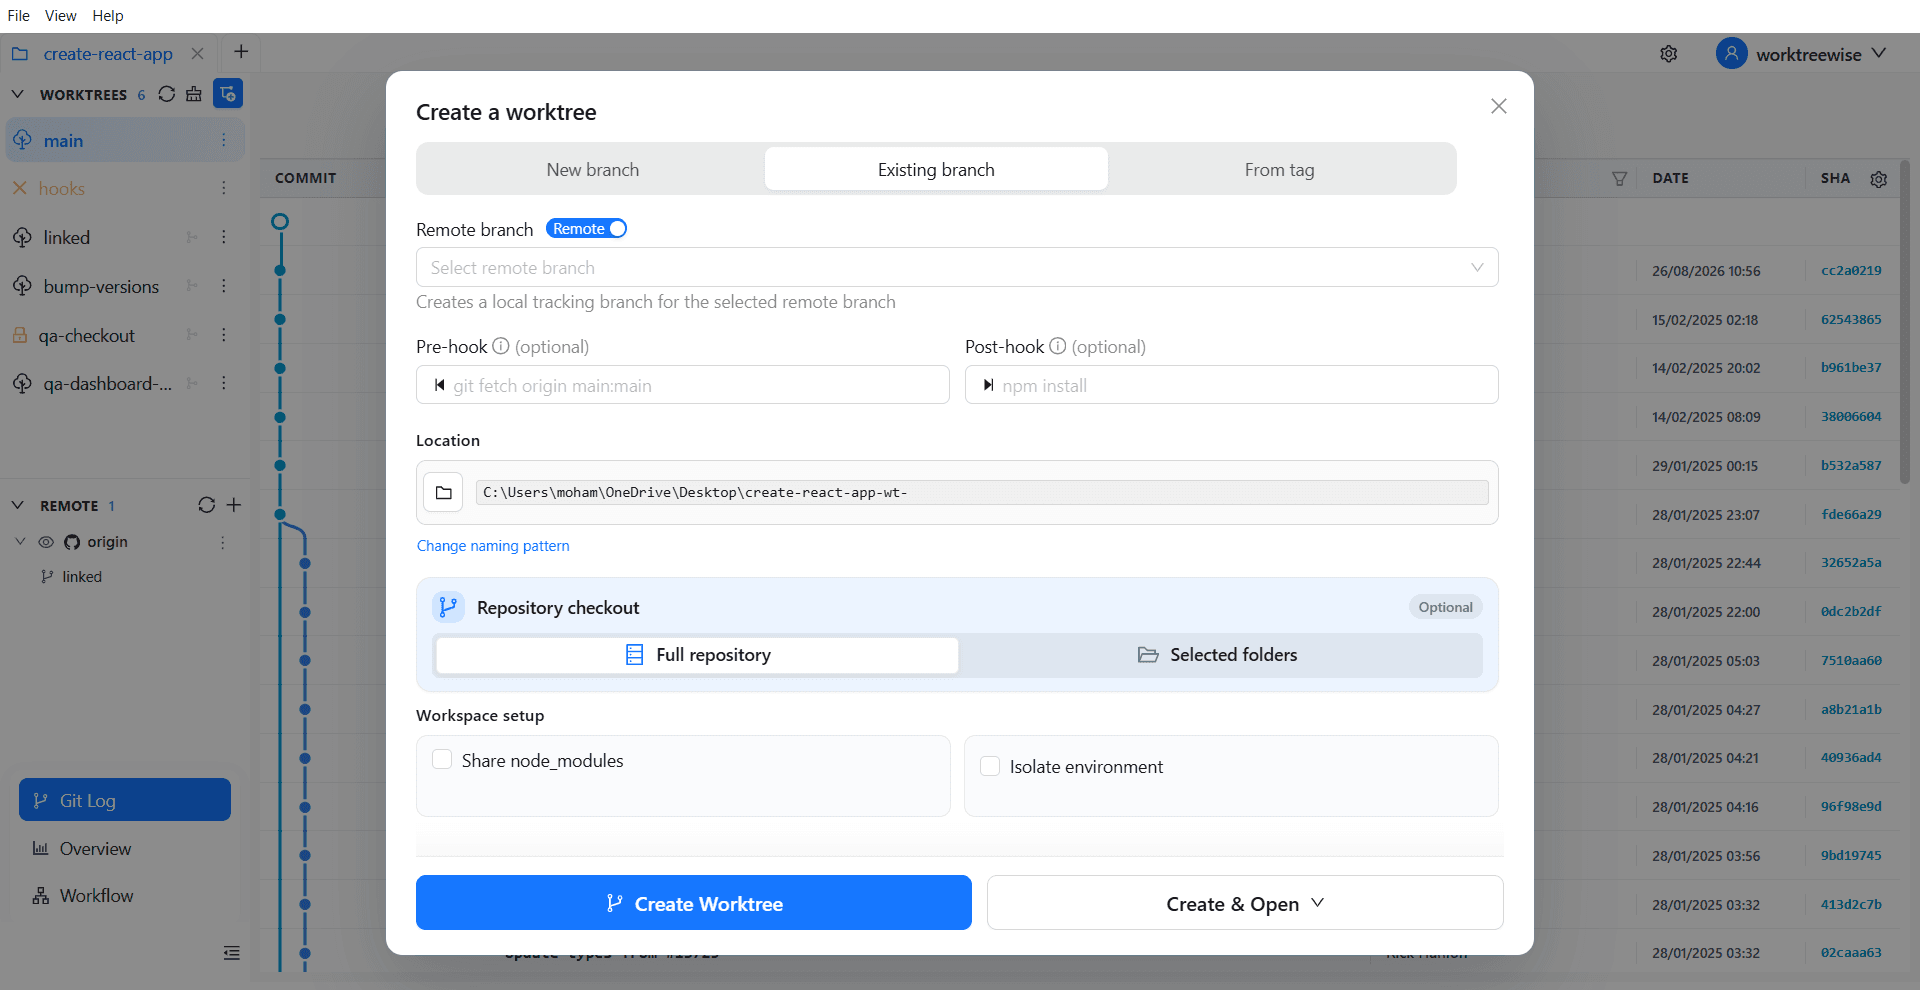The height and width of the screenshot is (990, 1920).
Task: Select the qa-checkout worktree
Action: (87, 336)
